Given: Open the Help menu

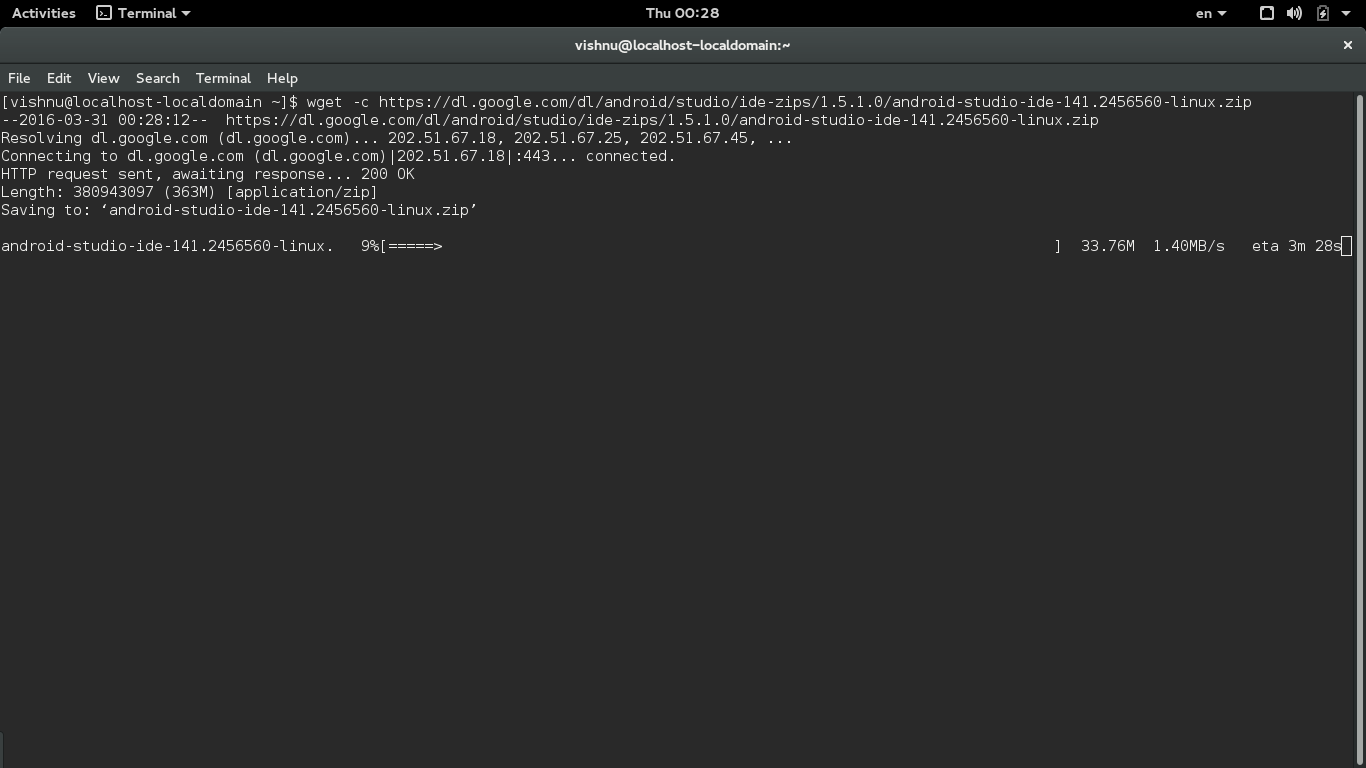Looking at the screenshot, I should (x=282, y=78).
